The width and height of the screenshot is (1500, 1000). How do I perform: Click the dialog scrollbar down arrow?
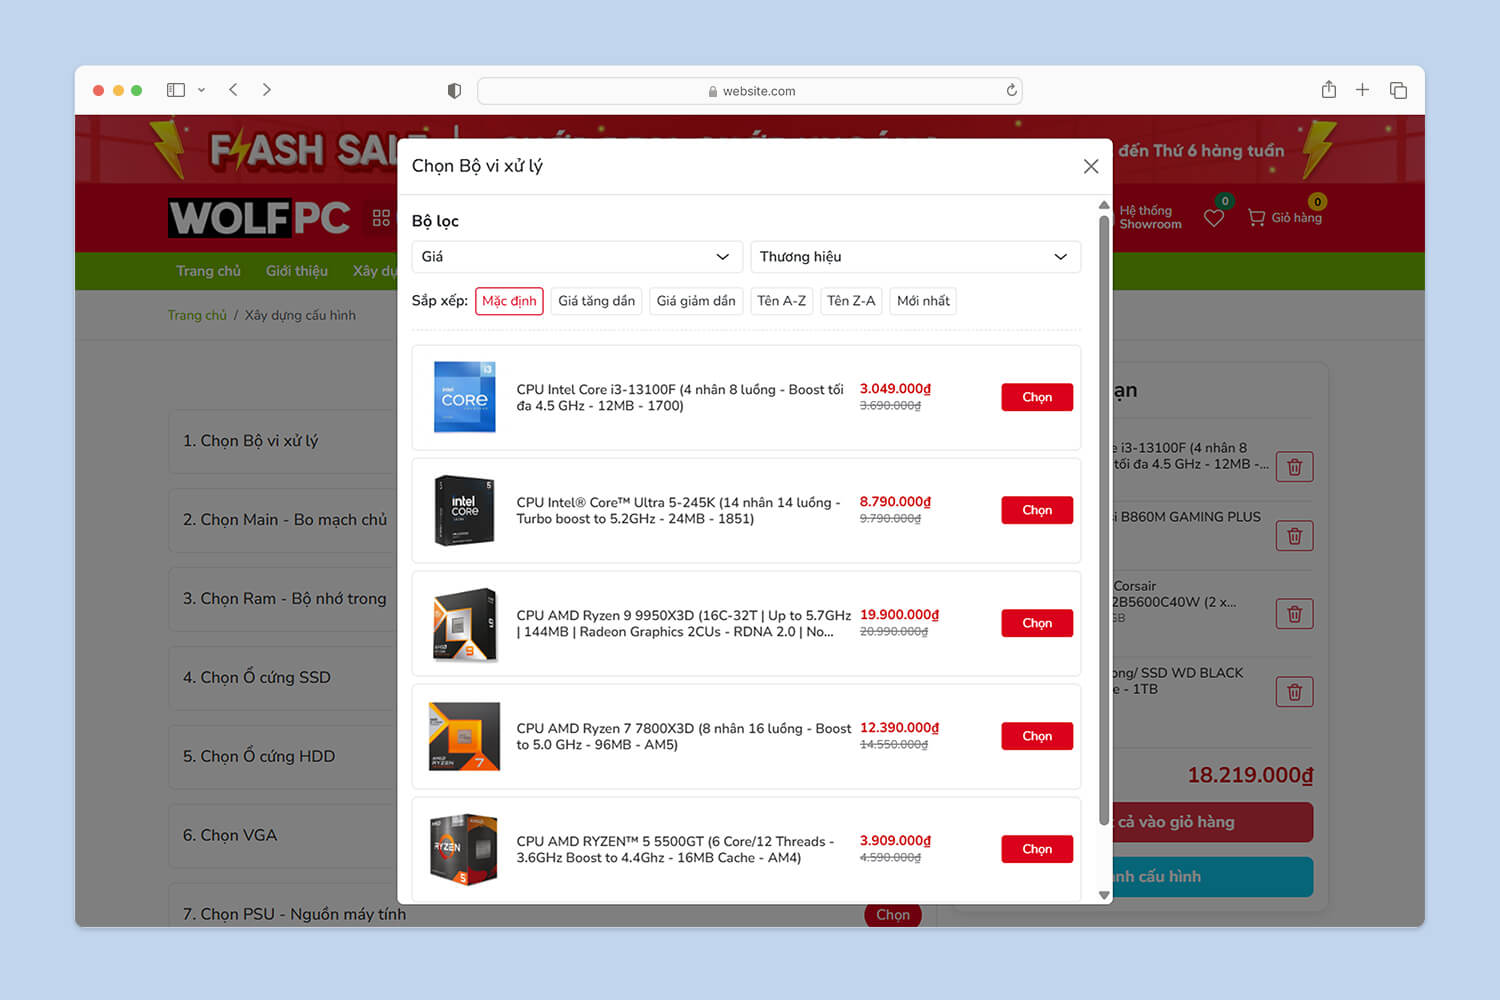click(1104, 895)
